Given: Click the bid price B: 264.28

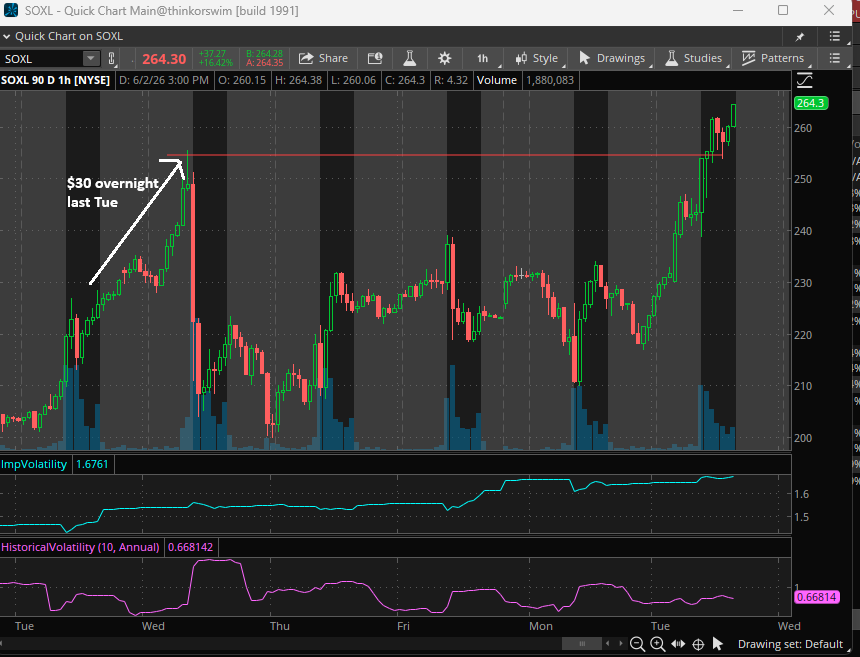Looking at the screenshot, I should tap(264, 54).
